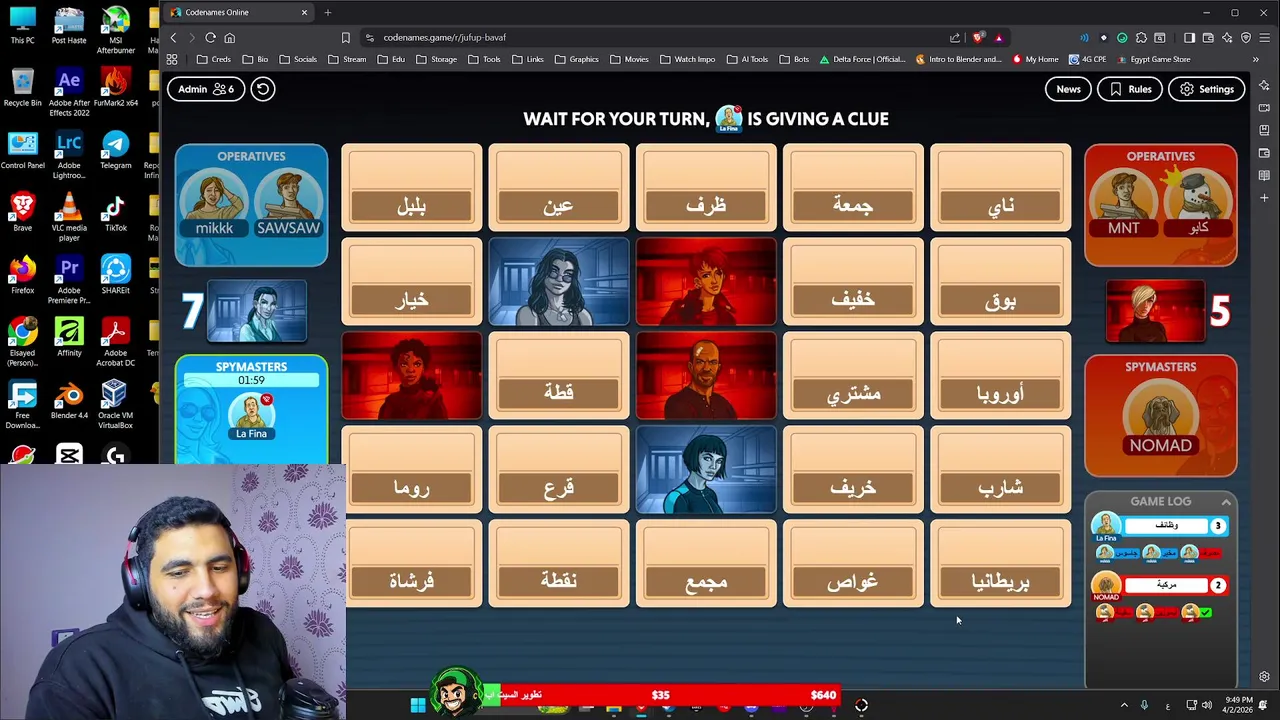
Task: Click the Brave Rewards triangle icon
Action: [x=998, y=38]
